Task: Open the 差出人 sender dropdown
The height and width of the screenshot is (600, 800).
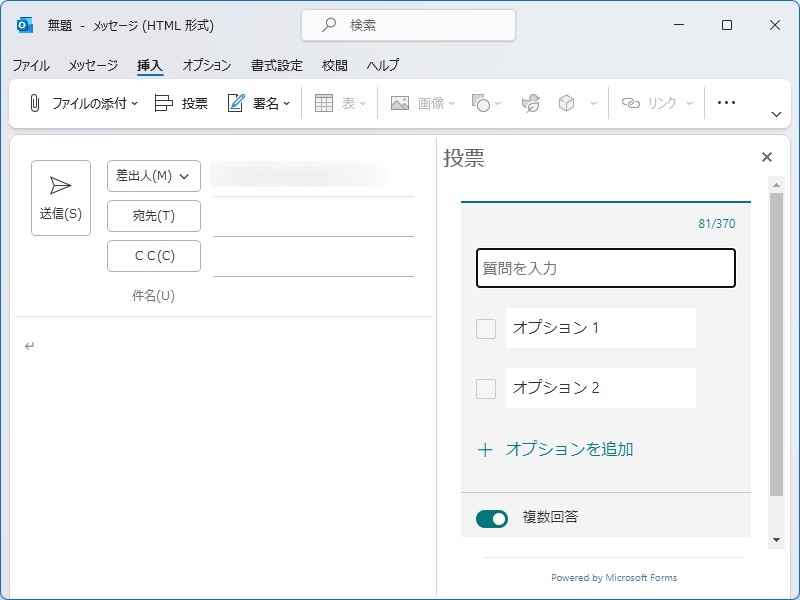Action: click(x=154, y=176)
